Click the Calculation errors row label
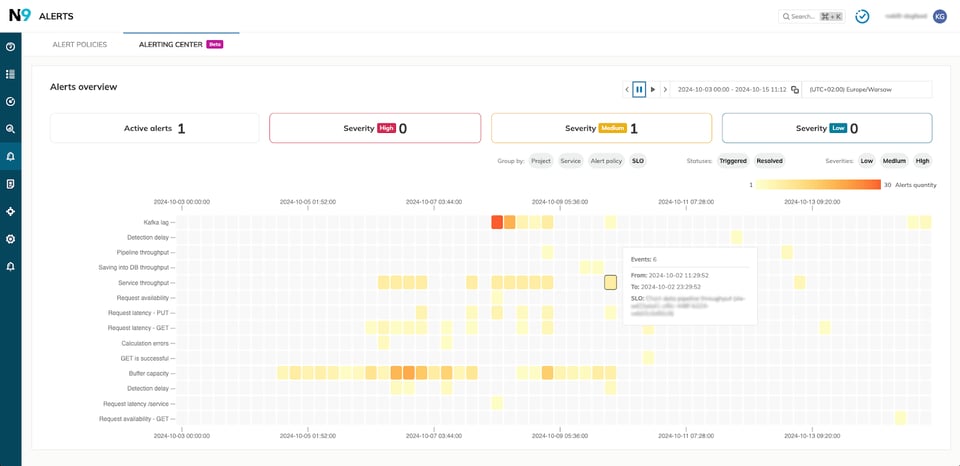This screenshot has width=960, height=466. pos(145,343)
